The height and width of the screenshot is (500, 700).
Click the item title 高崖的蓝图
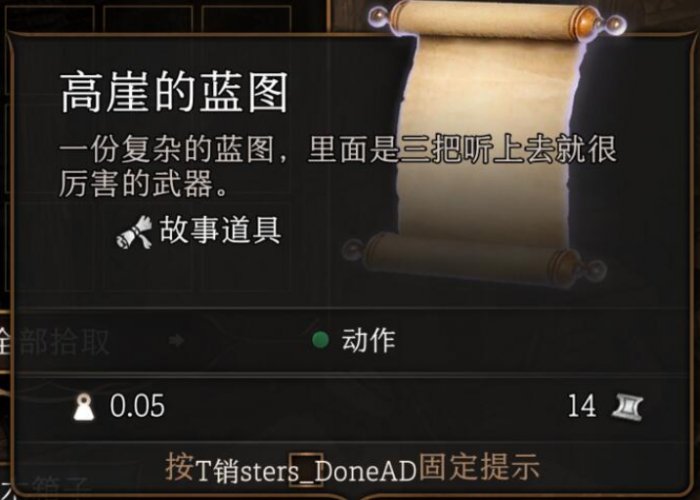pyautogui.click(x=174, y=93)
